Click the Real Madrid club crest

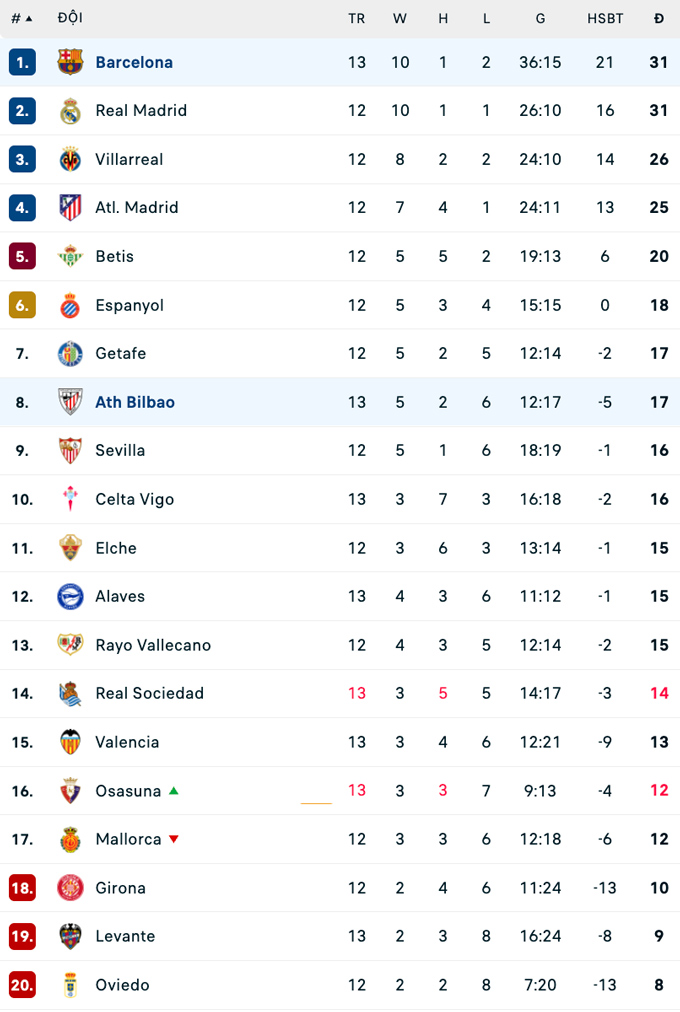click(70, 111)
